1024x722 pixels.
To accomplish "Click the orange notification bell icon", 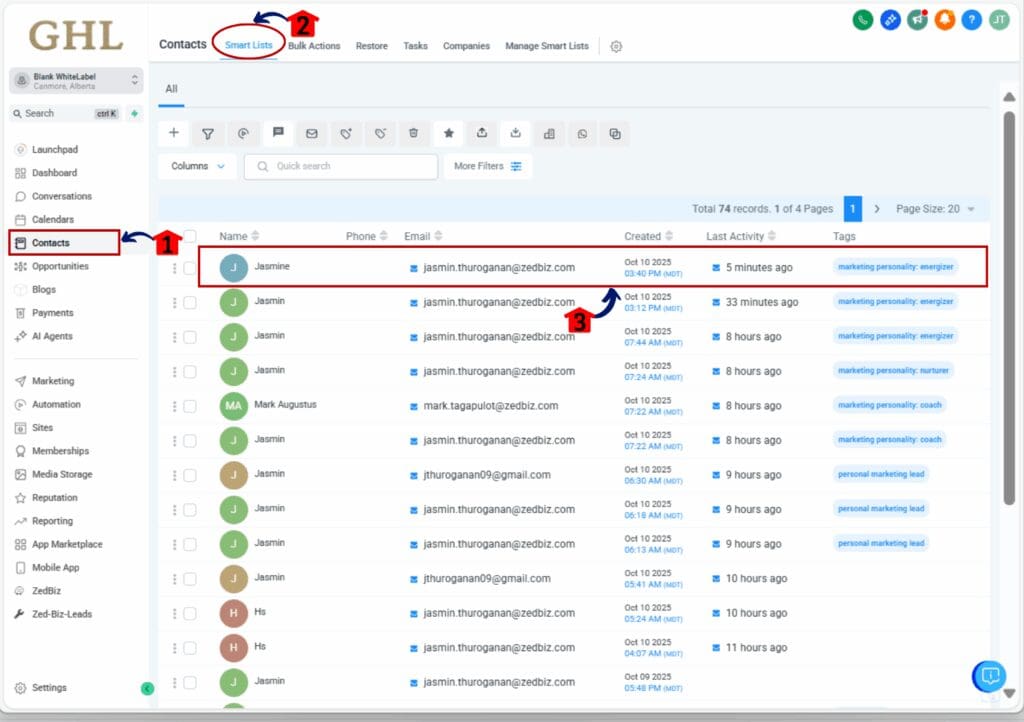I will click(944, 19).
